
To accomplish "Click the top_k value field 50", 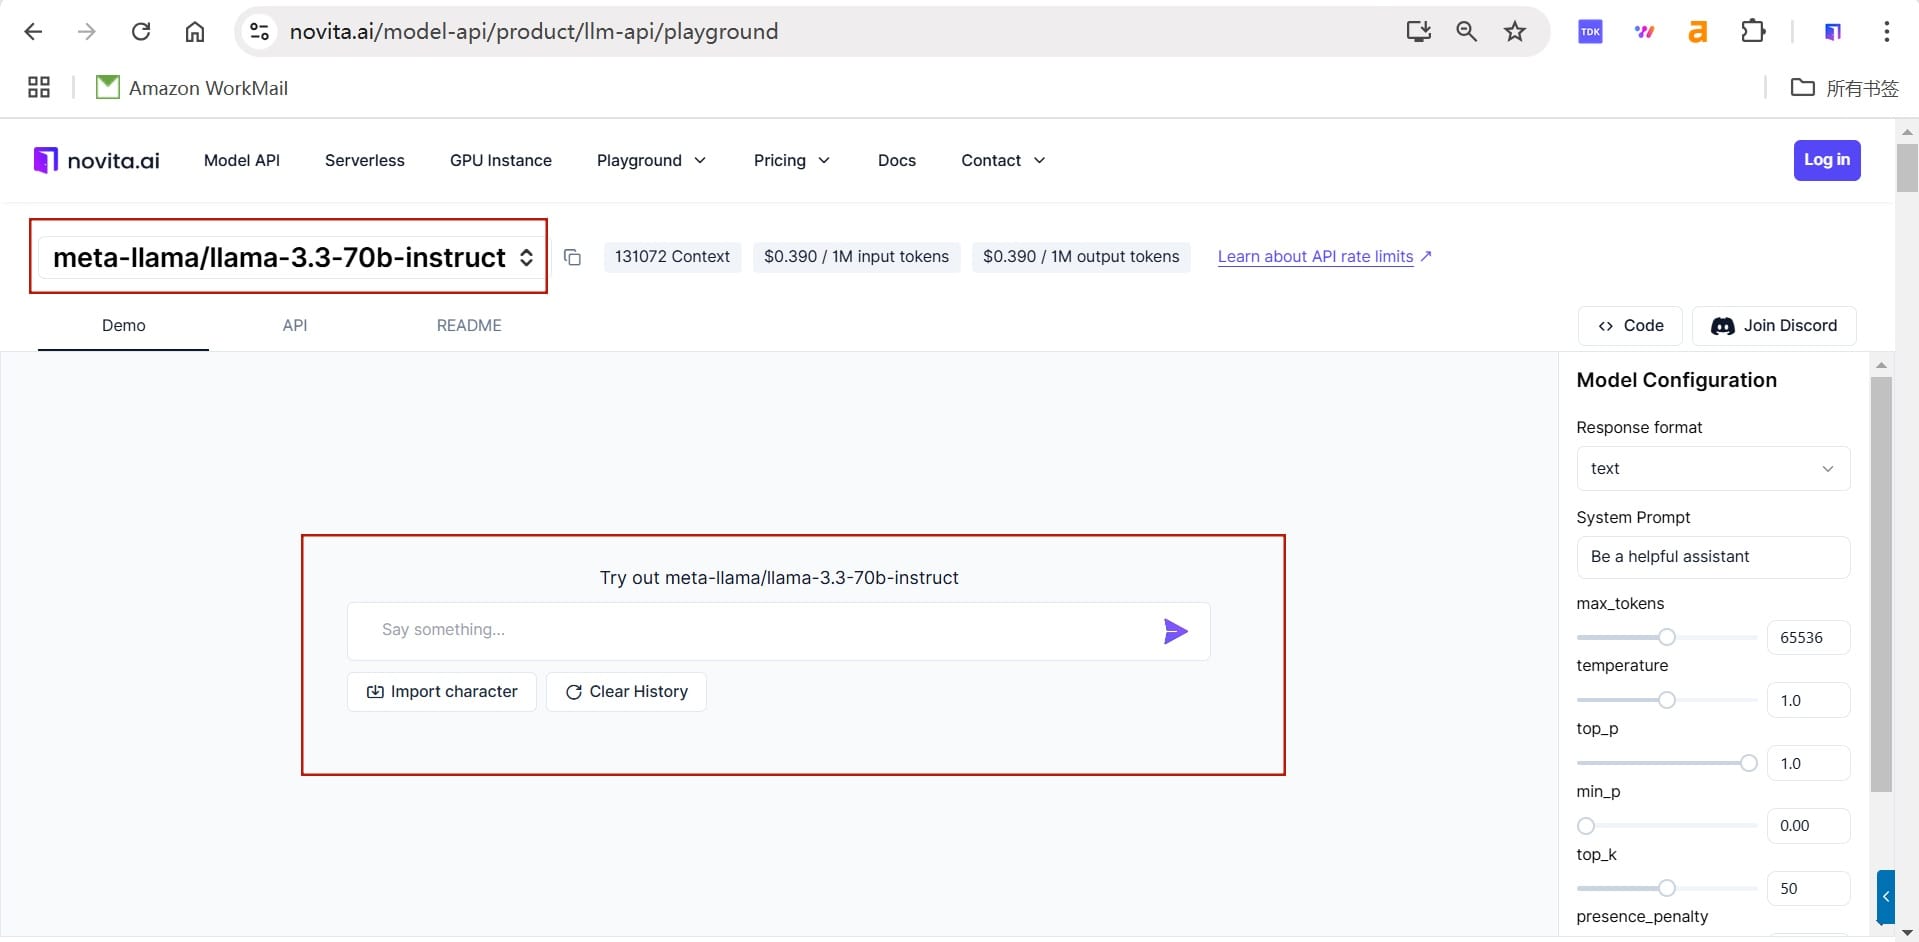I will 1808,889.
